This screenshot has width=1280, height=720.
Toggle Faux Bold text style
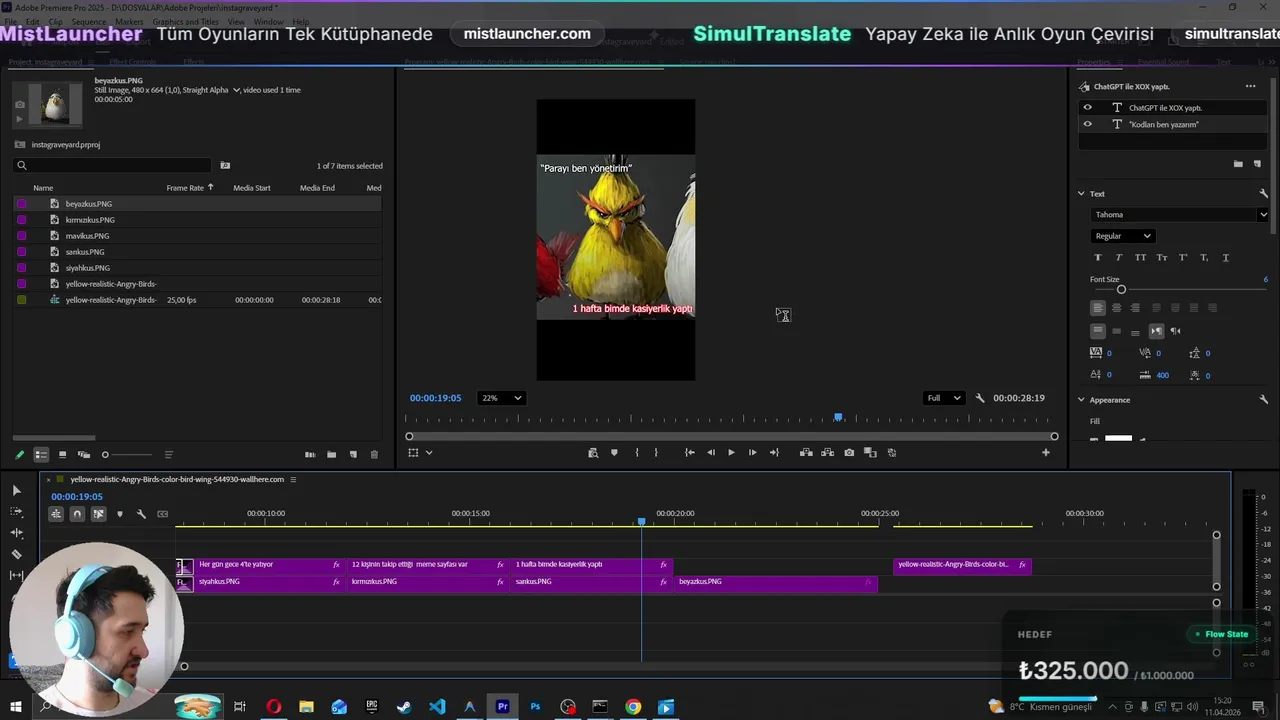(x=1098, y=258)
